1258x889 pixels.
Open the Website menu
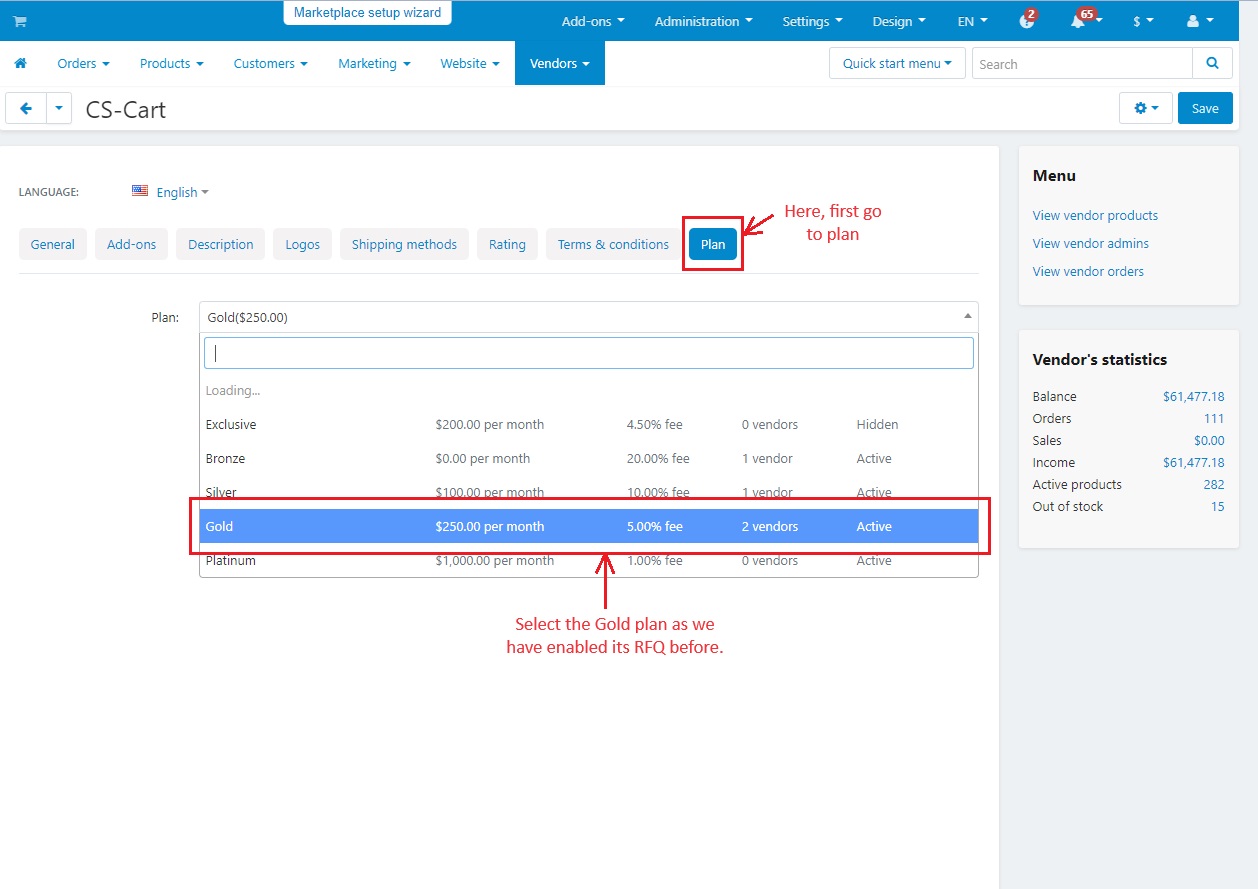(x=470, y=63)
